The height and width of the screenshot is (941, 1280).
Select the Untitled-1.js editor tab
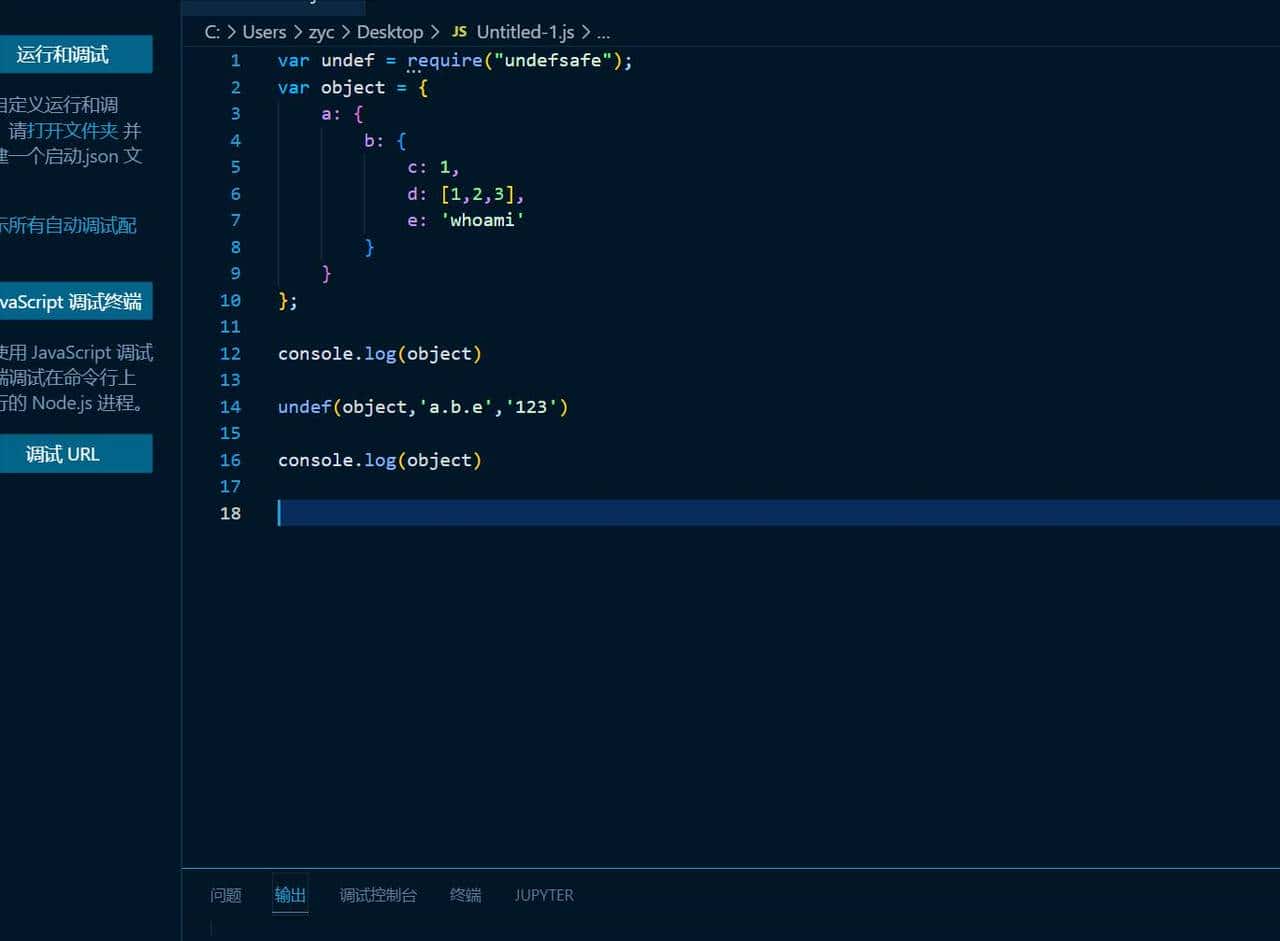click(x=272, y=5)
